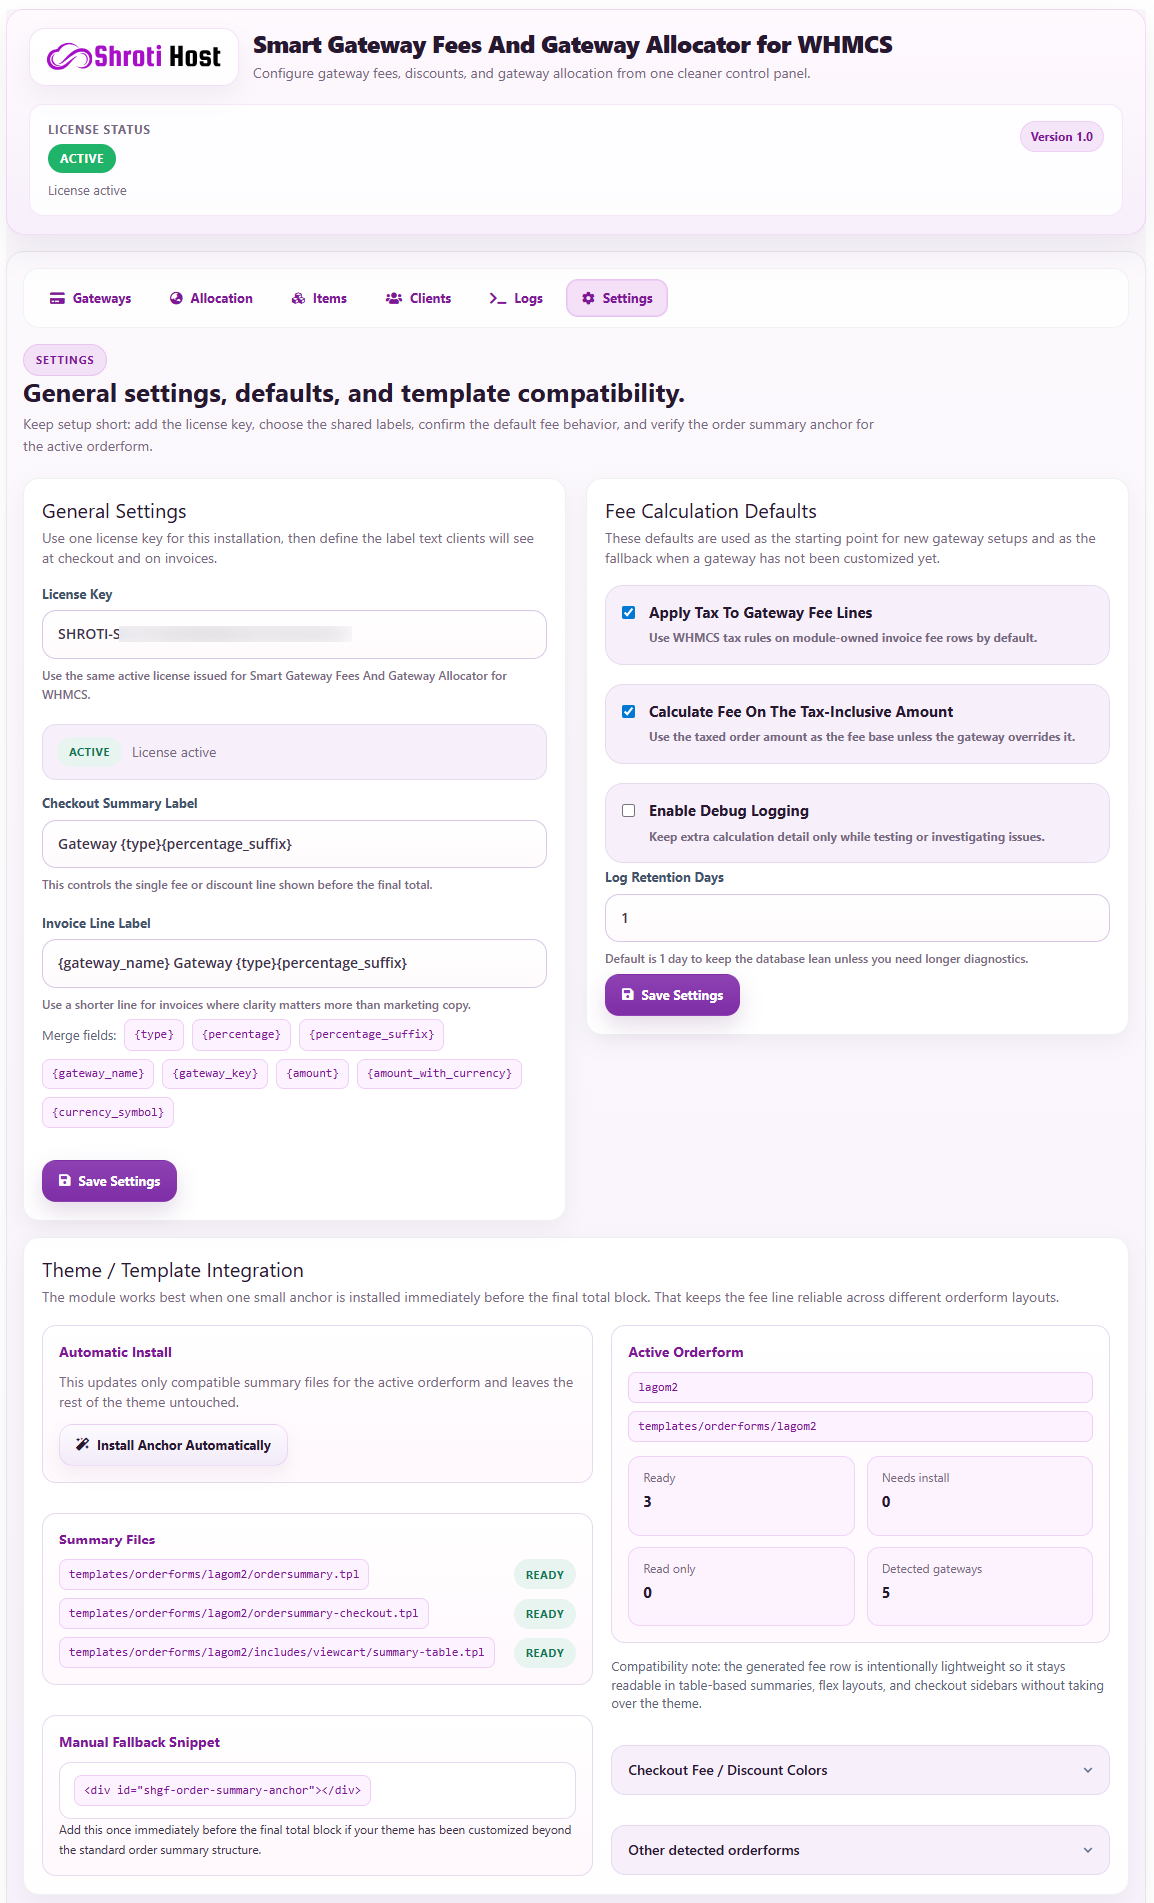This screenshot has height=1903, width=1154.
Task: Save the General Settings
Action: tap(109, 1180)
